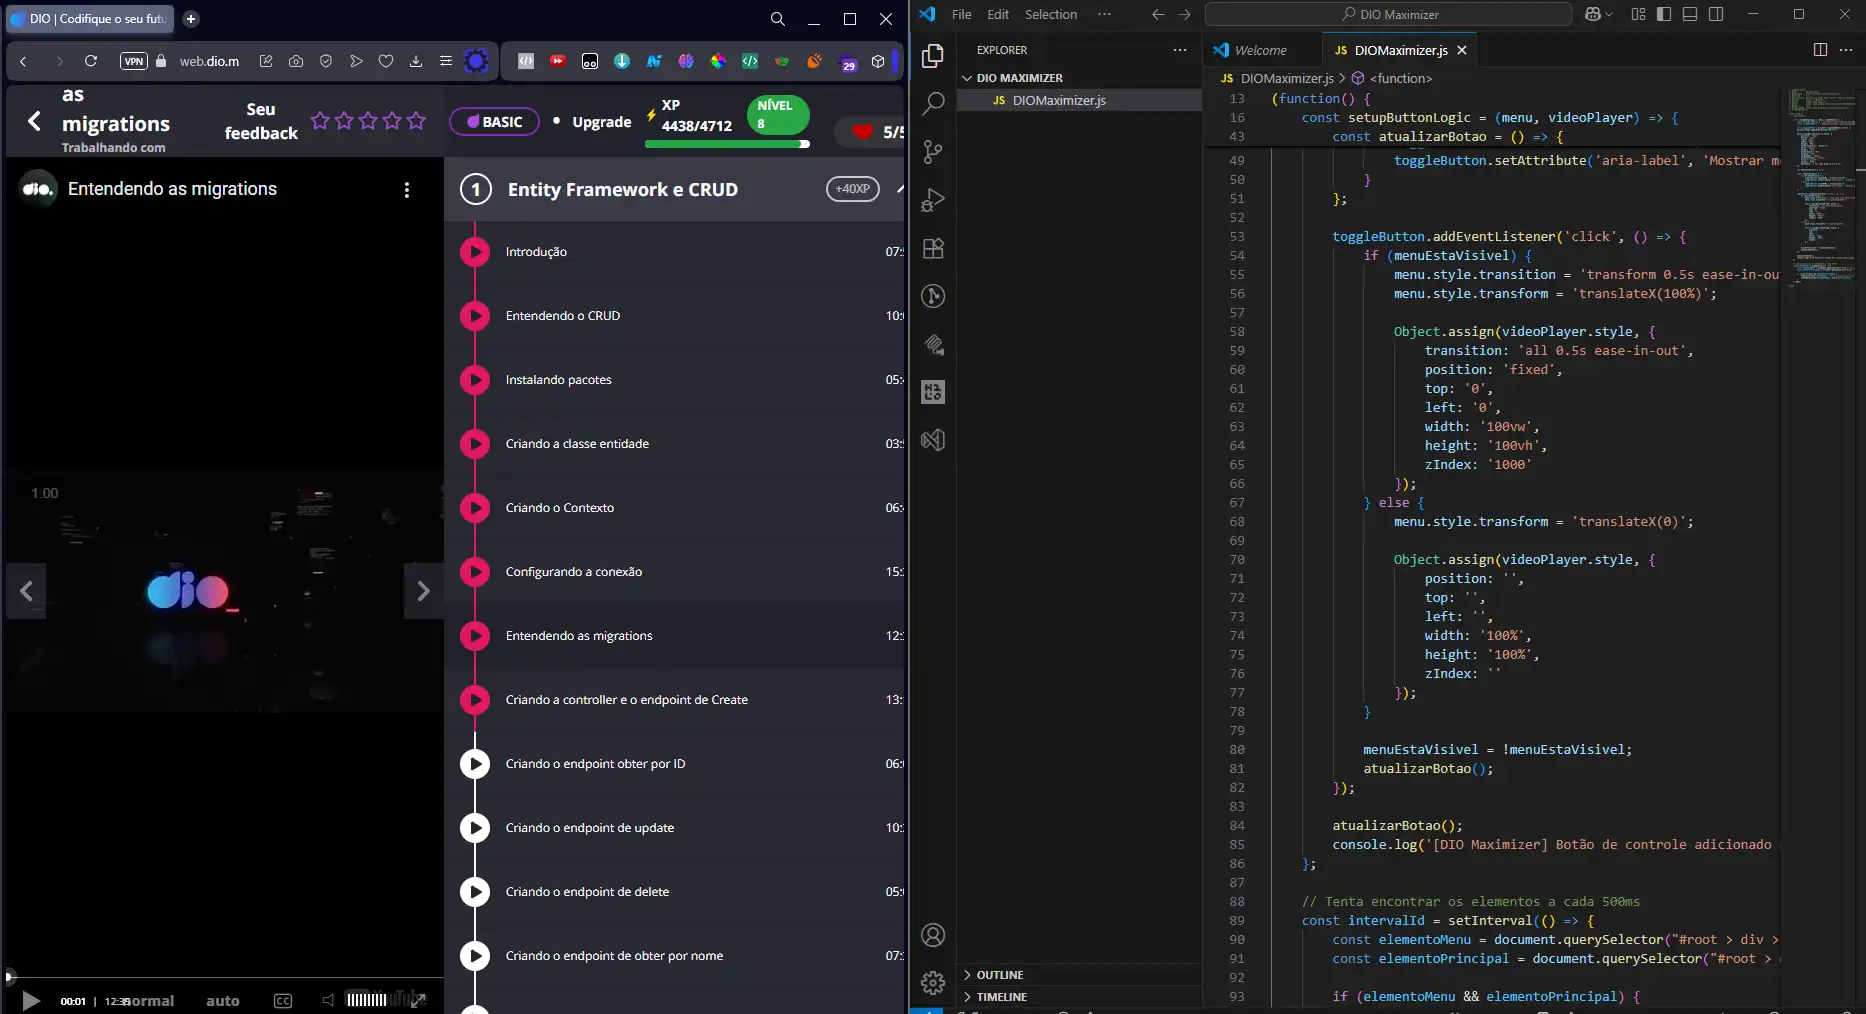1866x1014 pixels.
Task: Open the File menu in VS Code
Action: coord(962,14)
